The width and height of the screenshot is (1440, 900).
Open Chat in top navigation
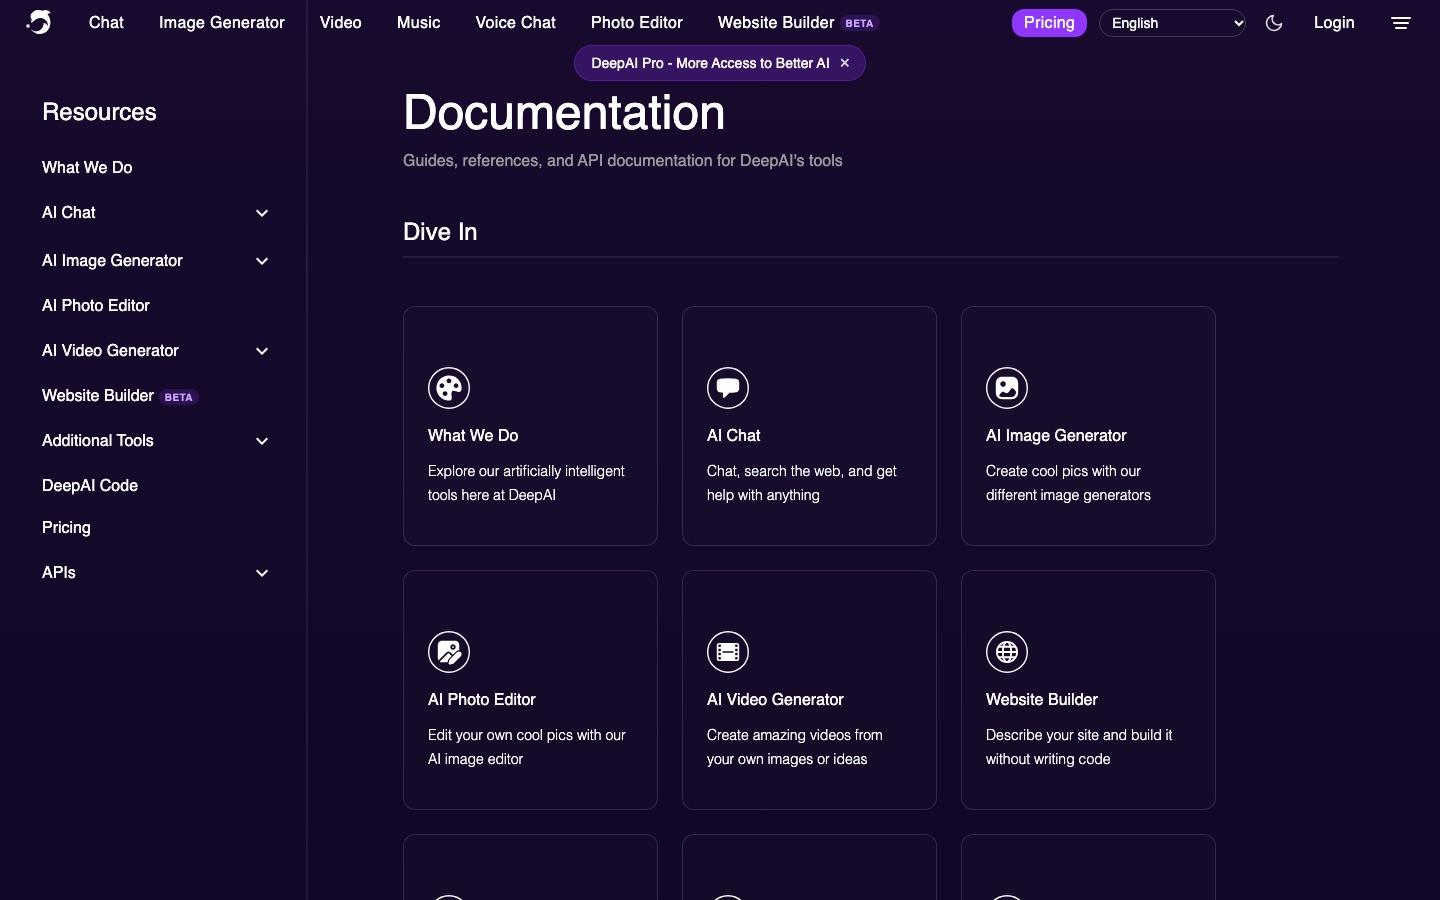coord(106,22)
